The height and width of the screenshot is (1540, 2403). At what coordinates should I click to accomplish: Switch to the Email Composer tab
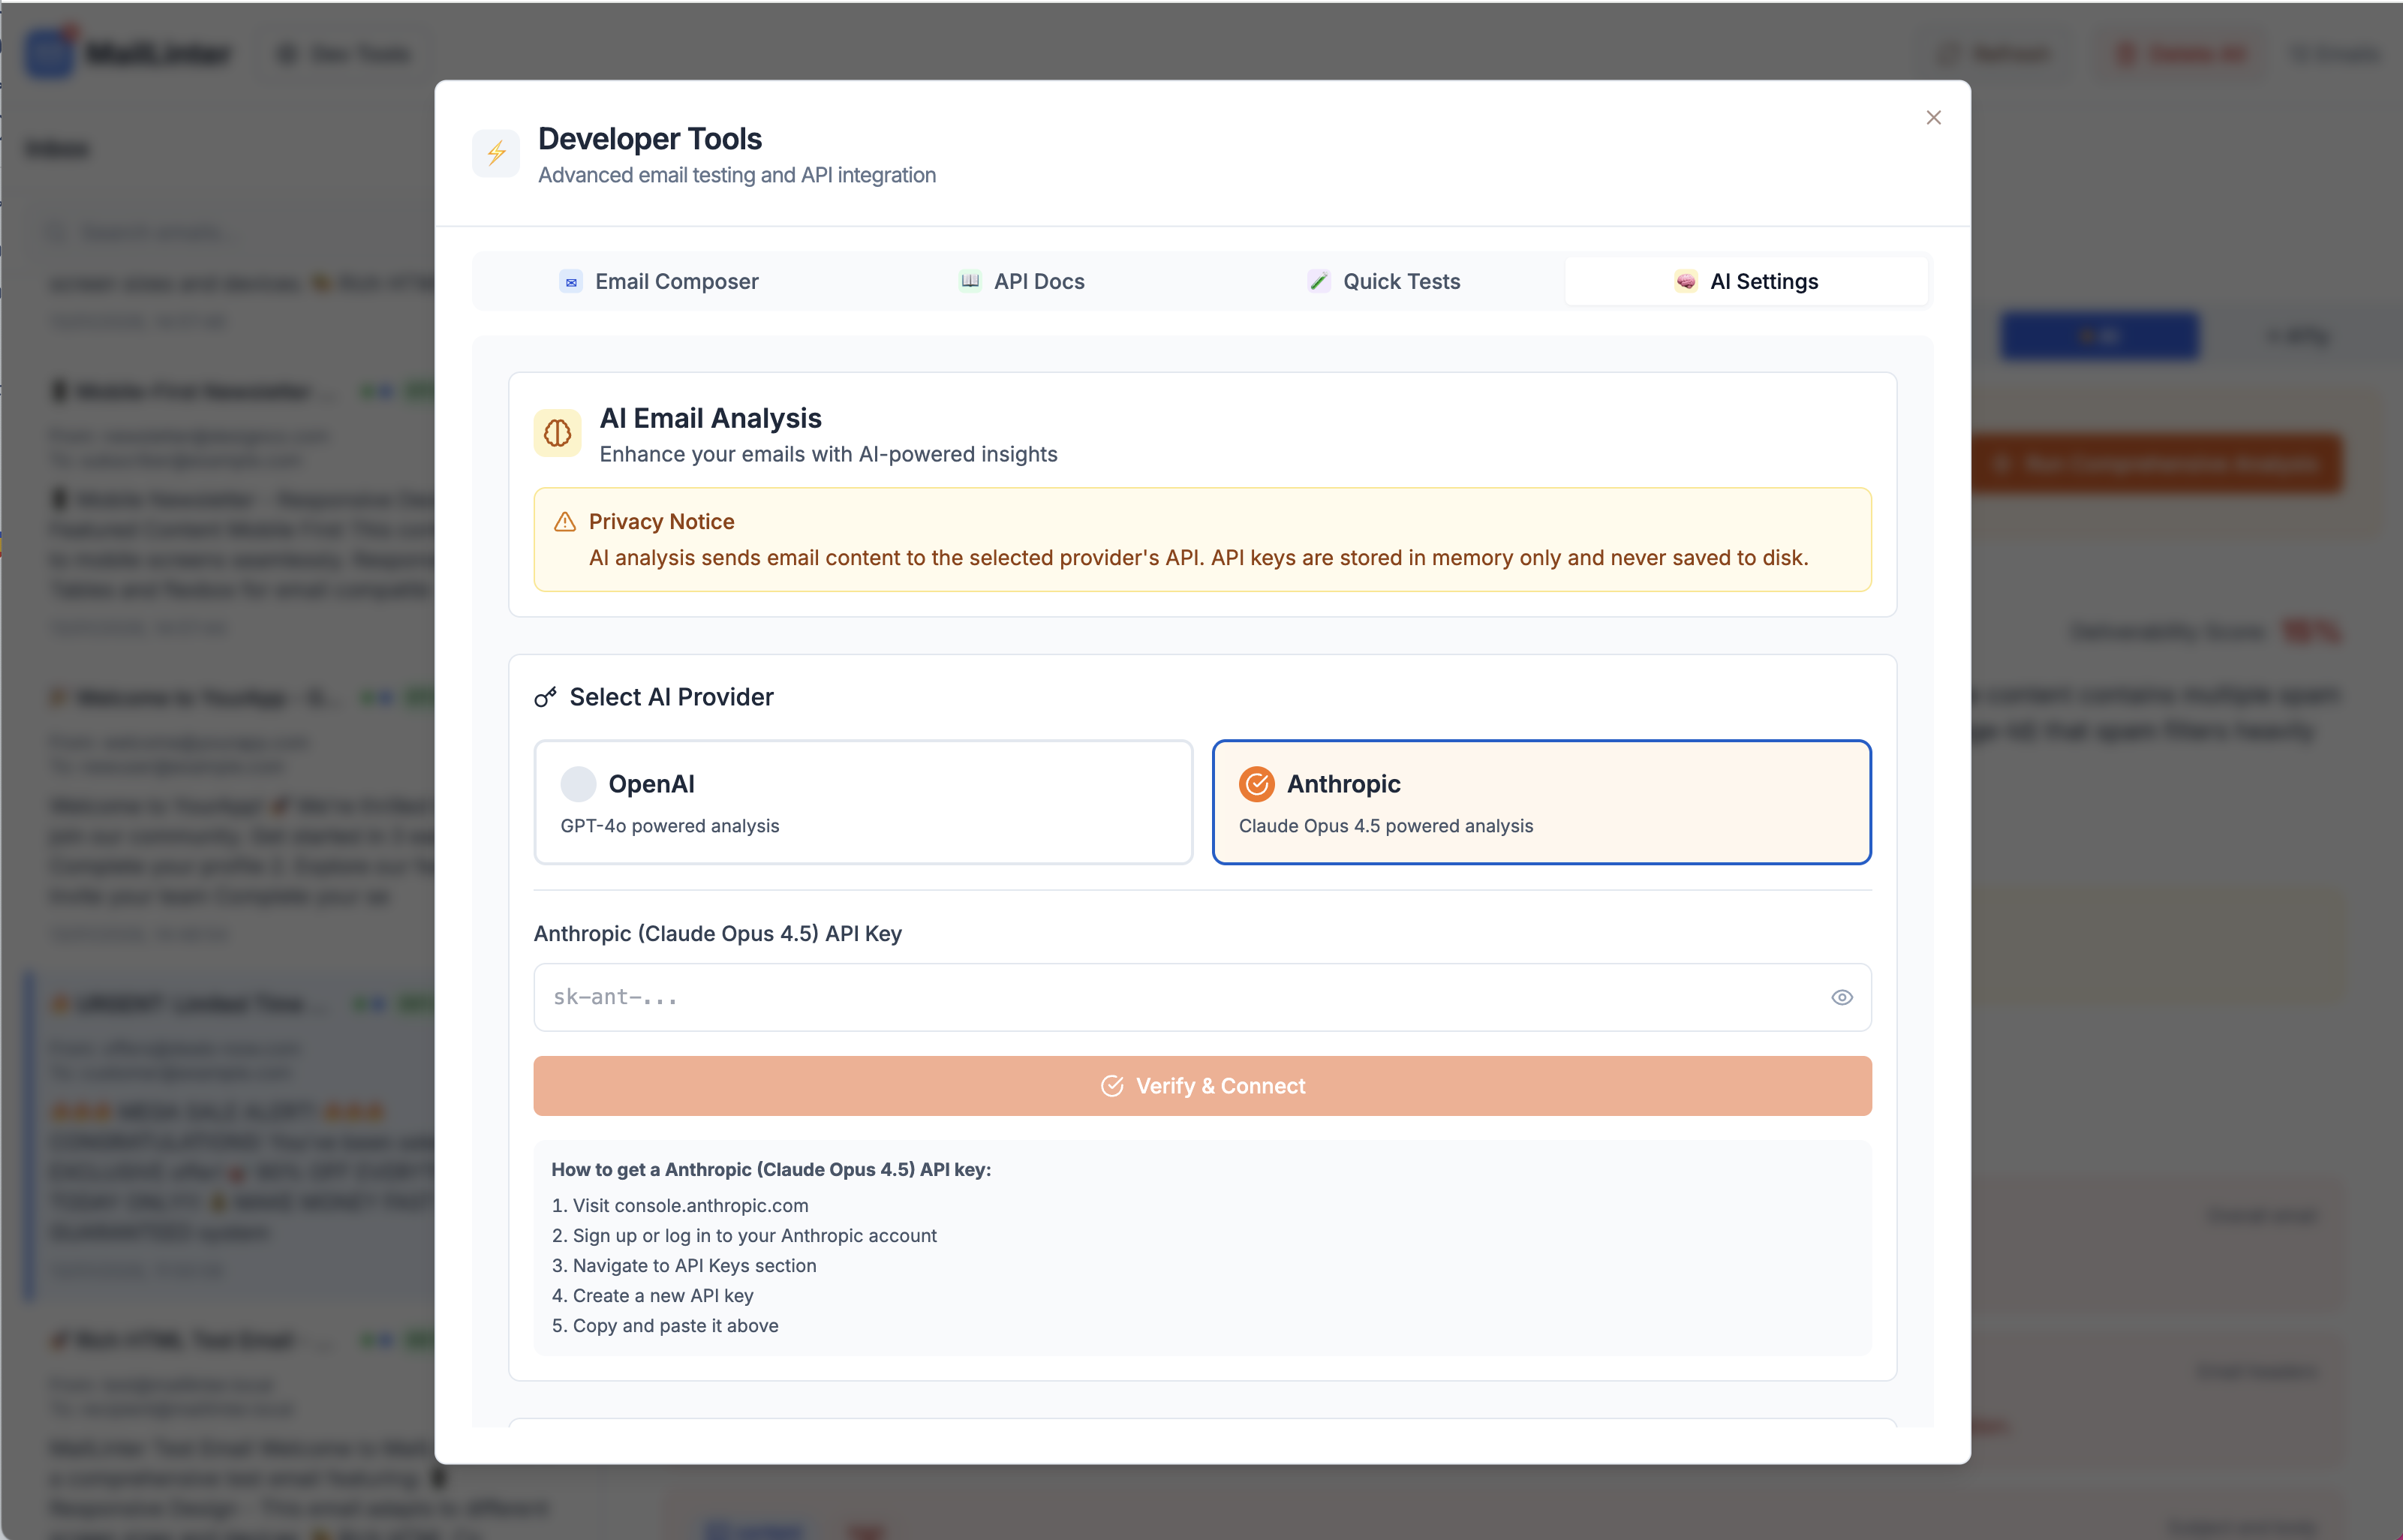[660, 281]
